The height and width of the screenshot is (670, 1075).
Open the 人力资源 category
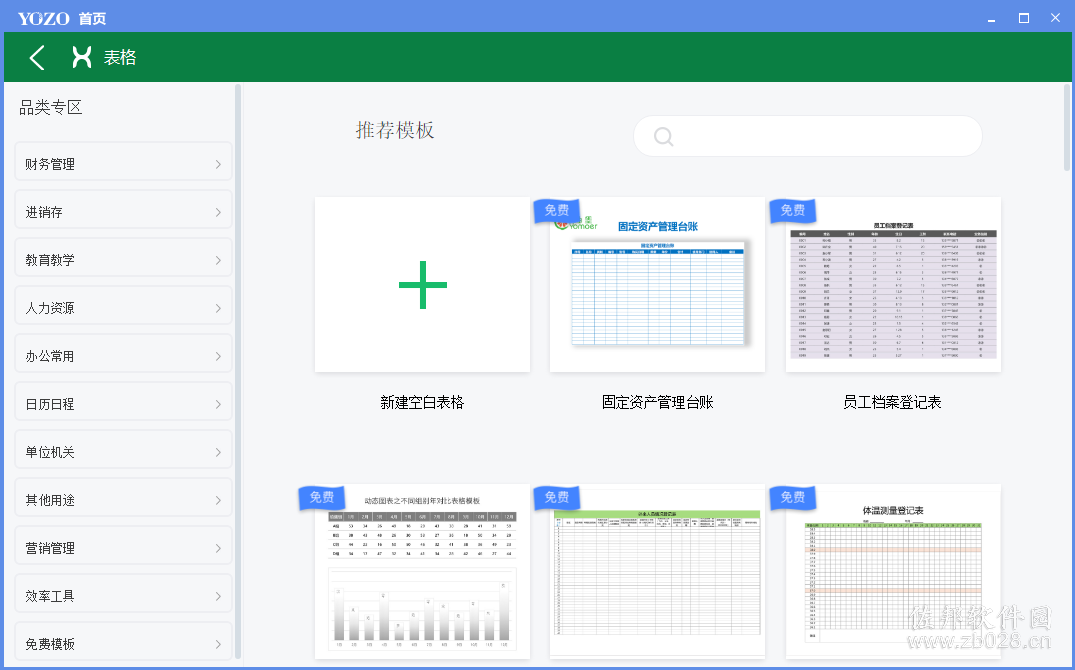click(x=123, y=306)
